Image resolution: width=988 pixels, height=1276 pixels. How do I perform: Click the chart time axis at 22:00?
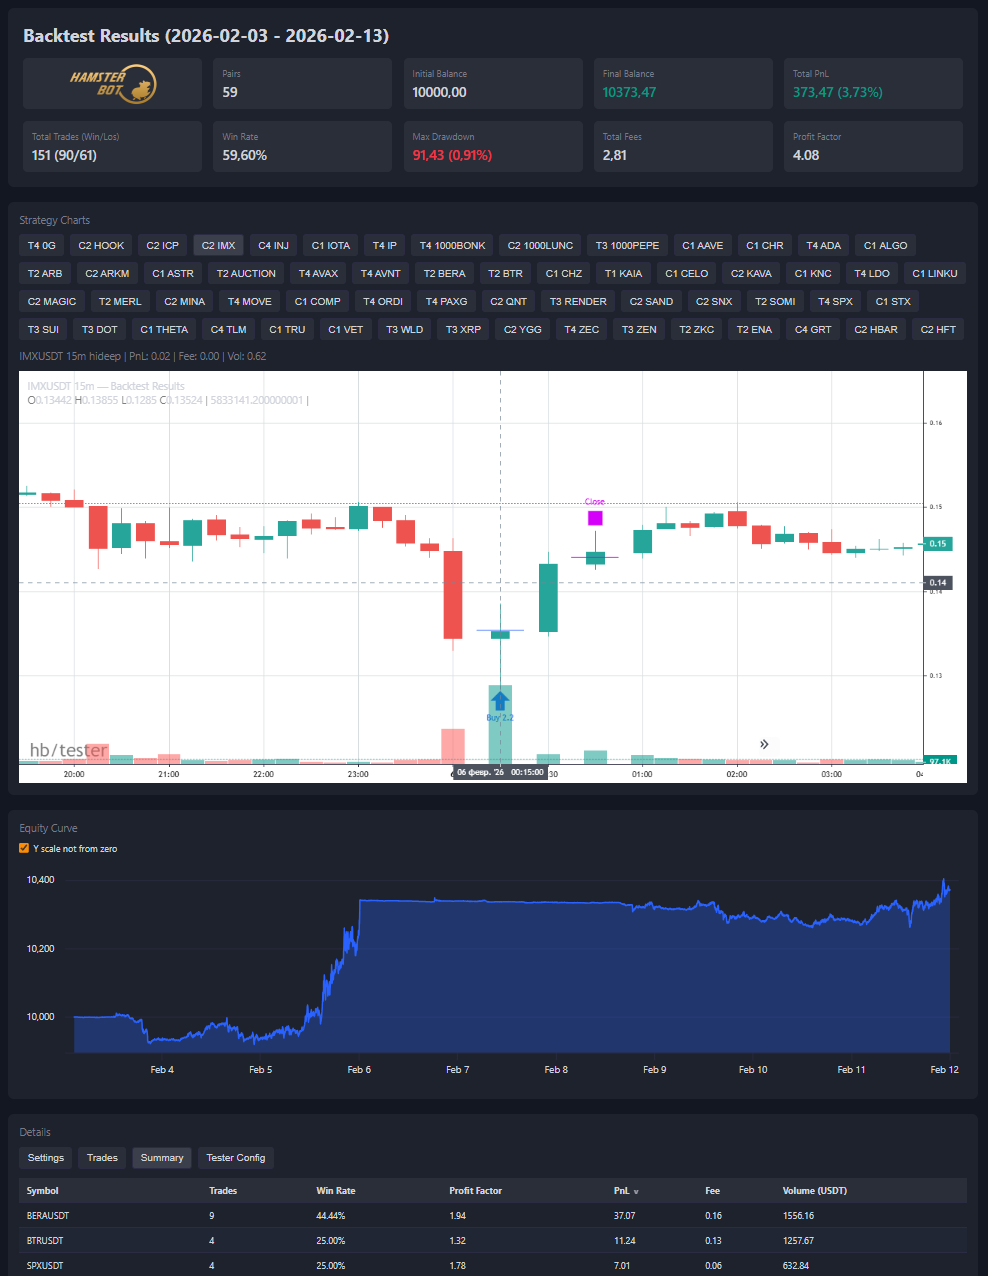263,774
